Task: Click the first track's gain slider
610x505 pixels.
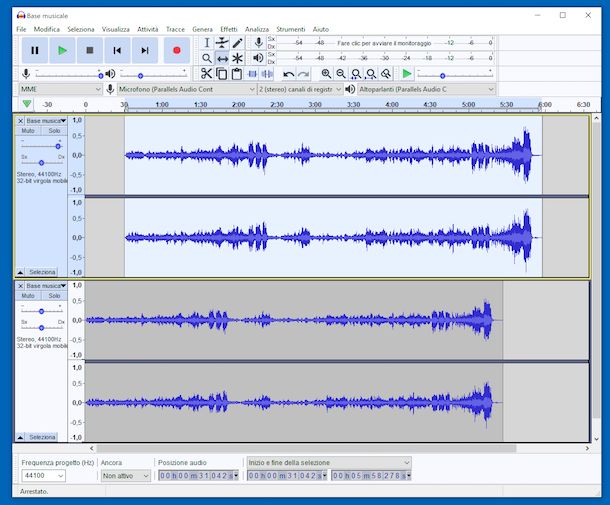Action: click(41, 146)
